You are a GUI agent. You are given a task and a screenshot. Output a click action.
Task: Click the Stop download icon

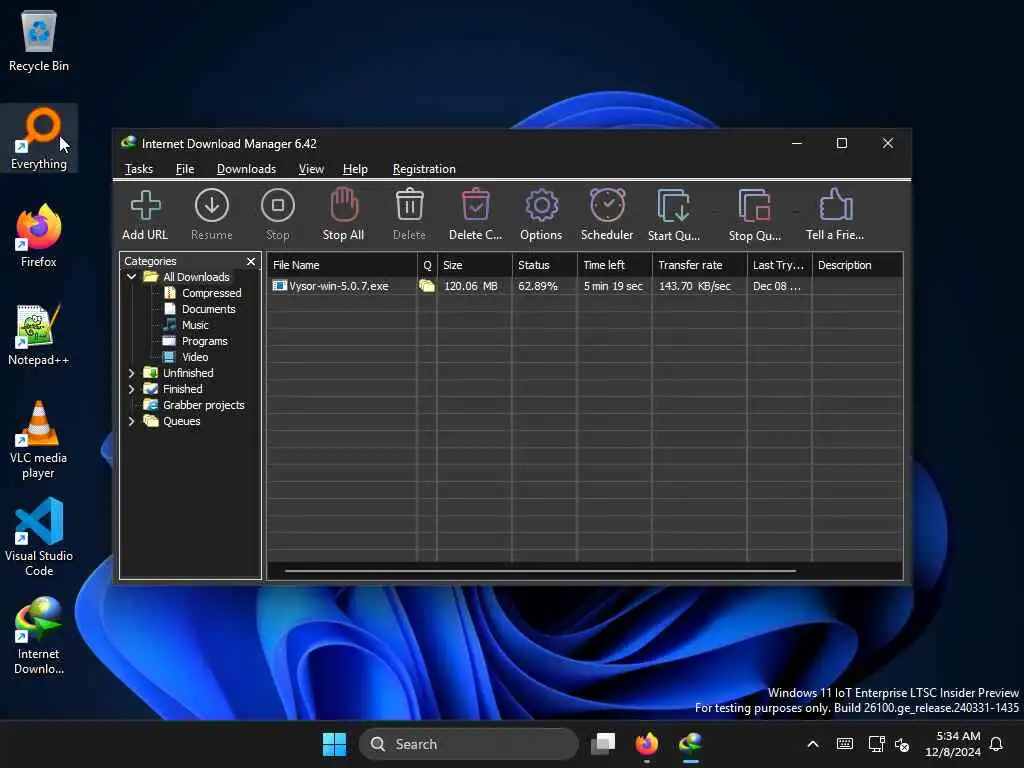(x=278, y=205)
